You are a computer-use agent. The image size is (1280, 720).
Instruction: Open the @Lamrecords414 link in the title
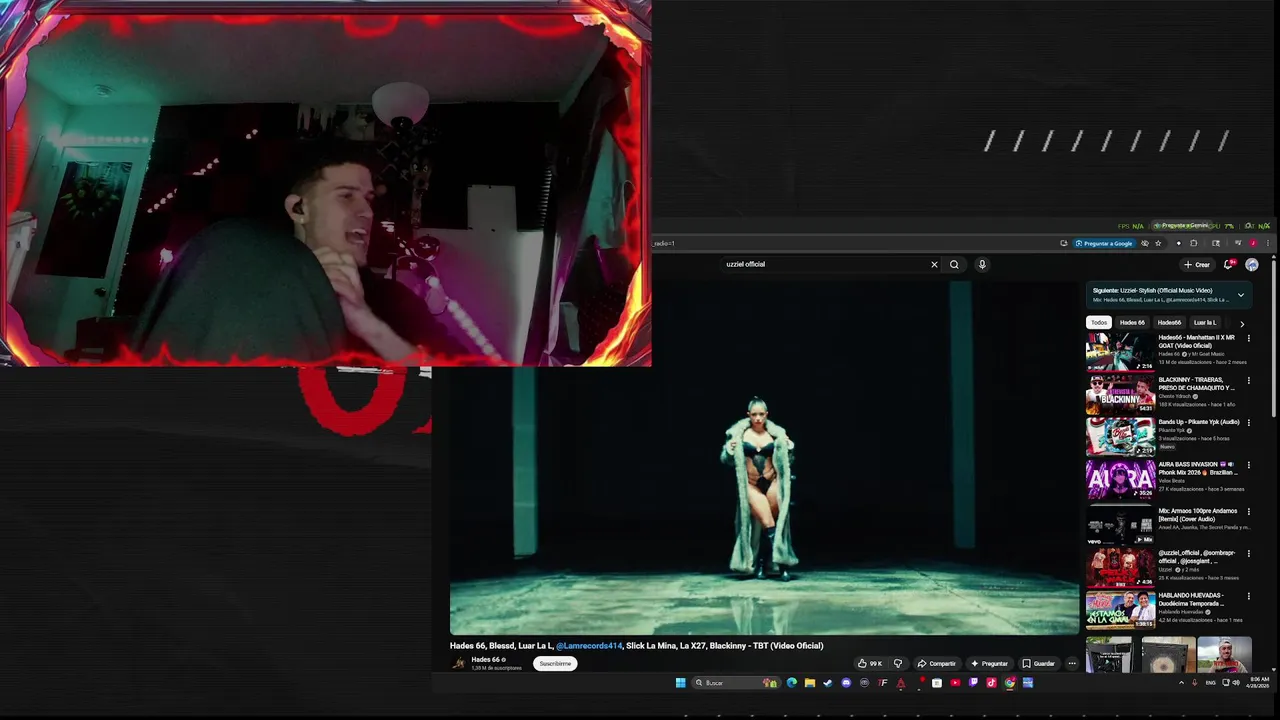coord(589,646)
